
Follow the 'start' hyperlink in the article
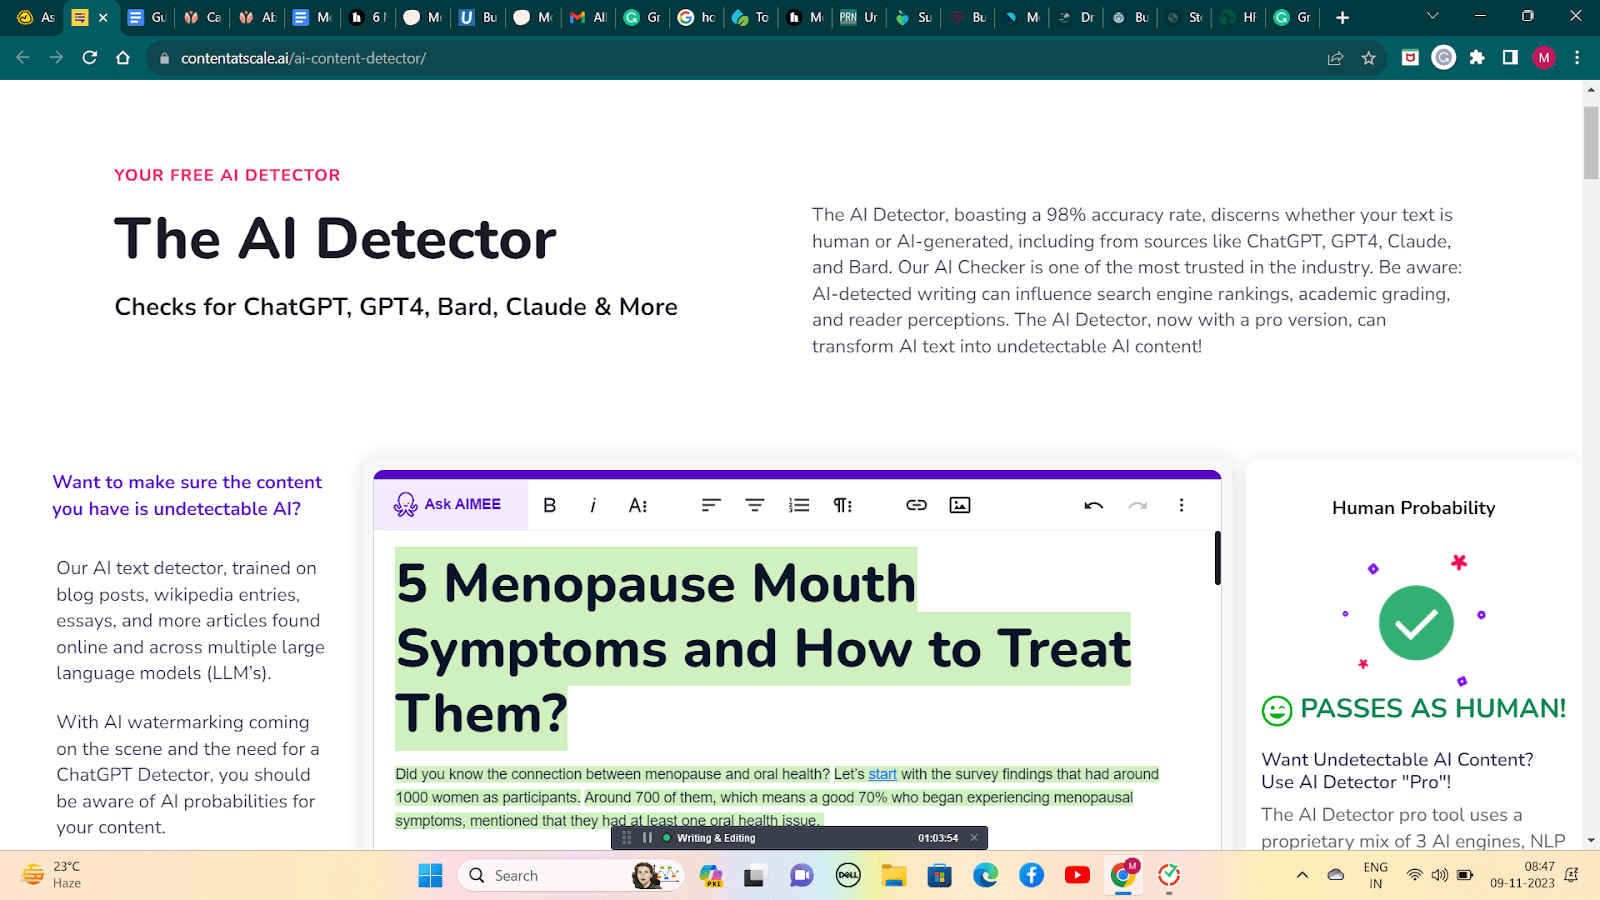point(881,773)
